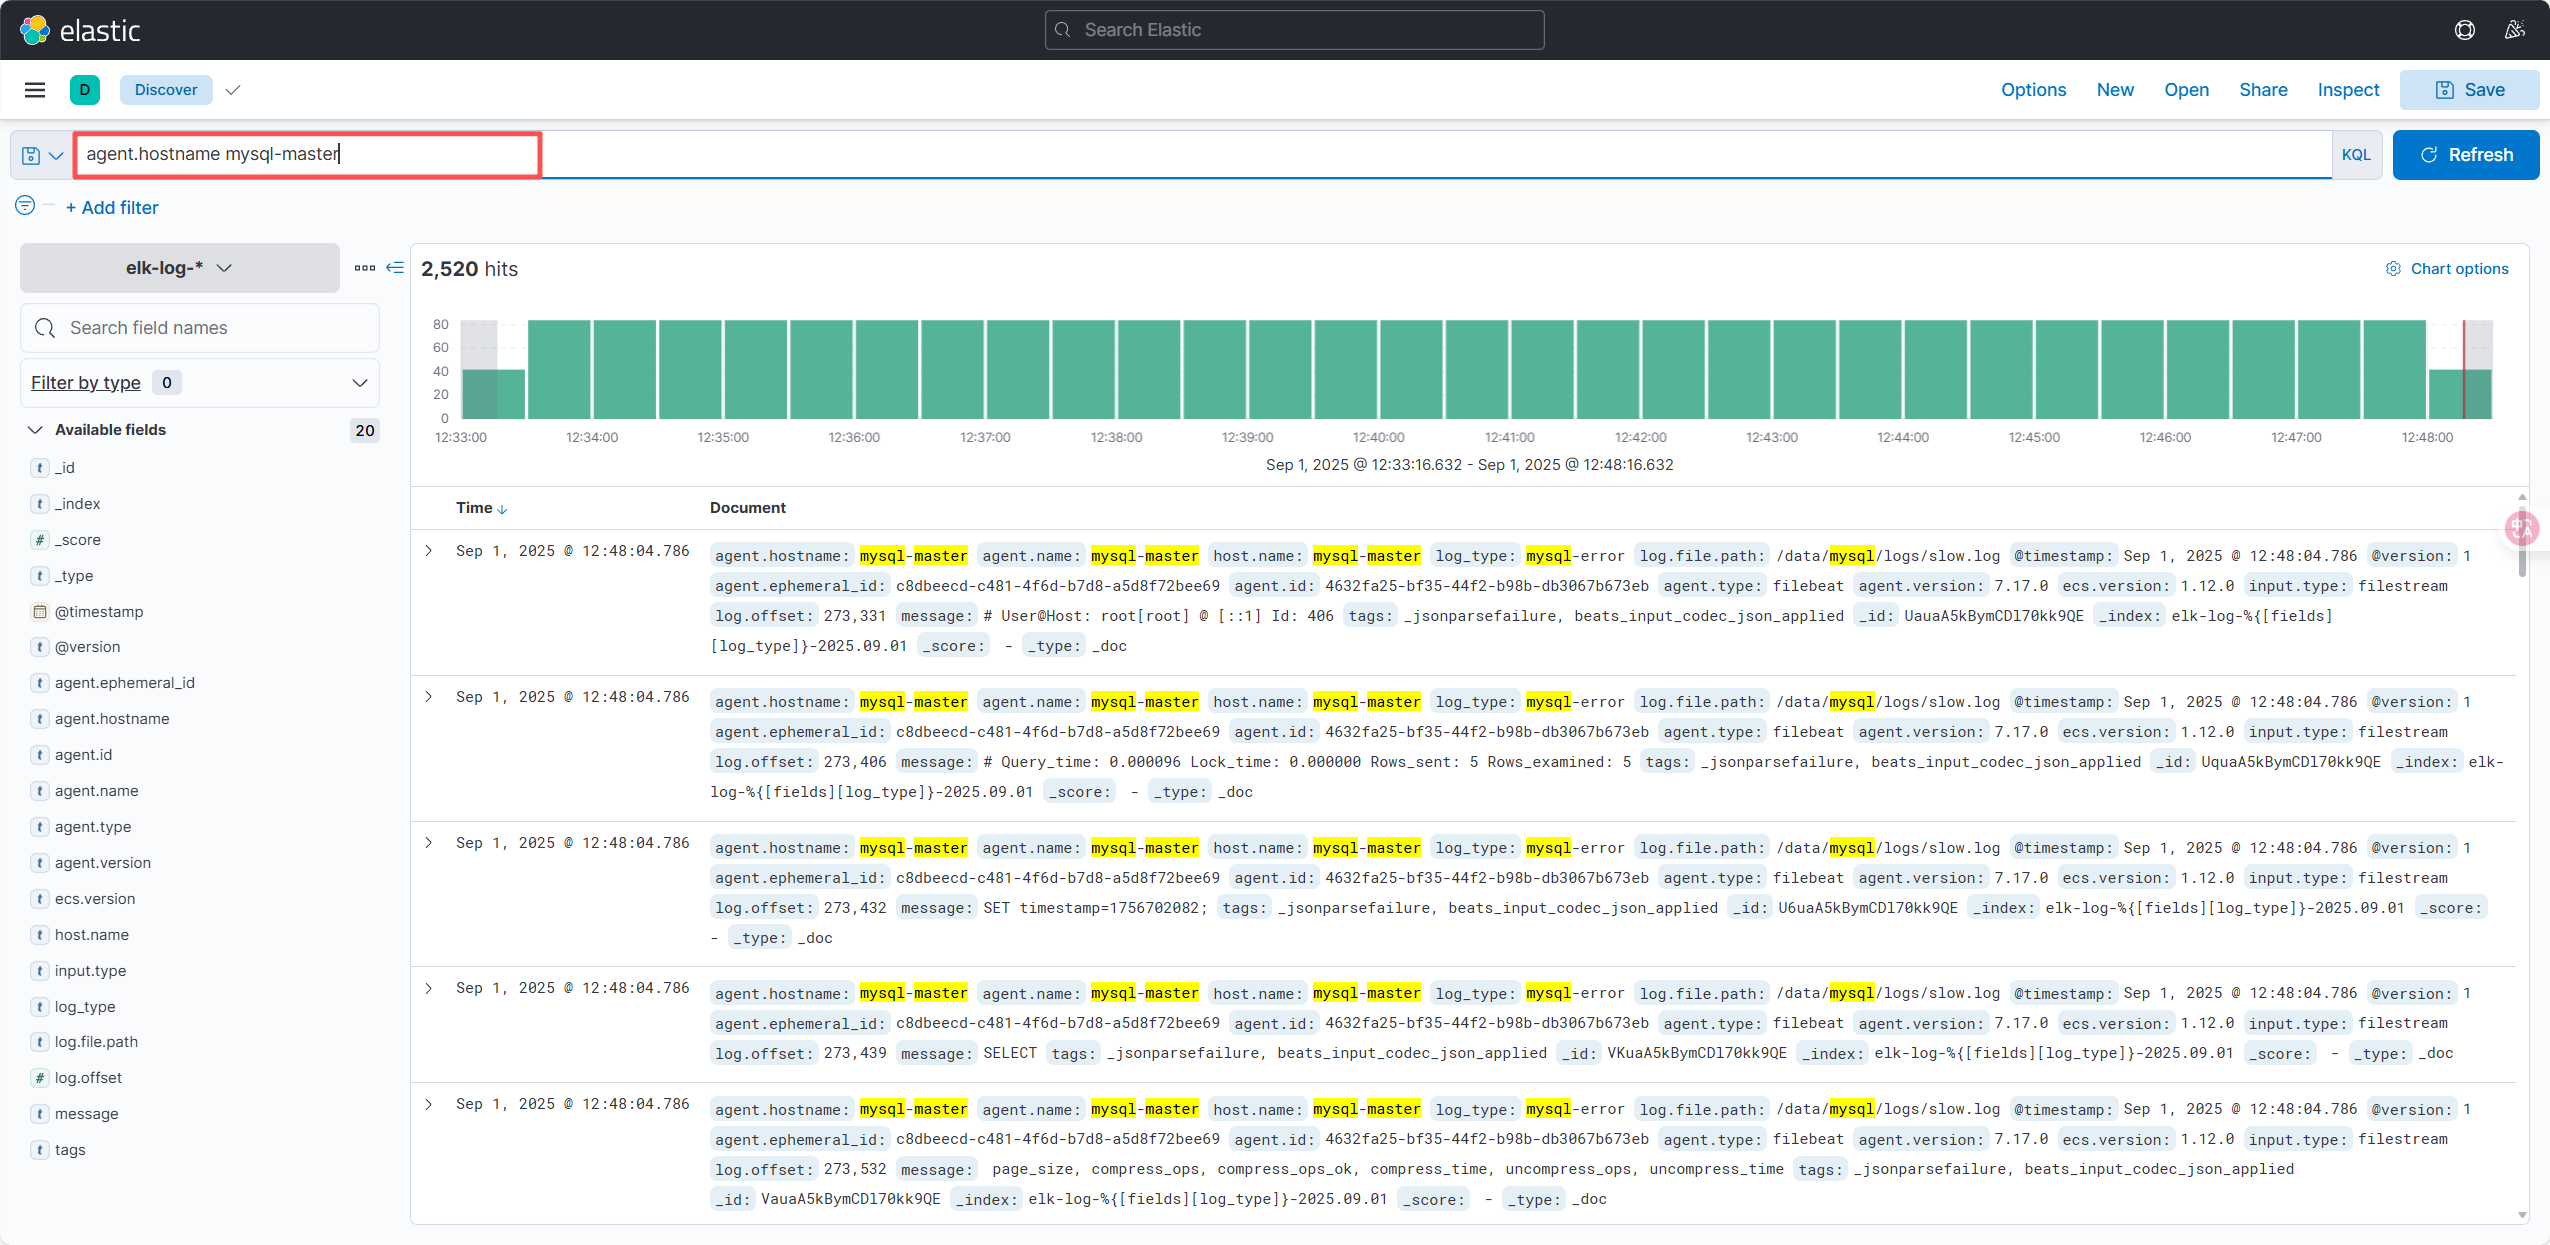Click the agent.hostname field type icon
The height and width of the screenshot is (1245, 2550).
coord(40,719)
